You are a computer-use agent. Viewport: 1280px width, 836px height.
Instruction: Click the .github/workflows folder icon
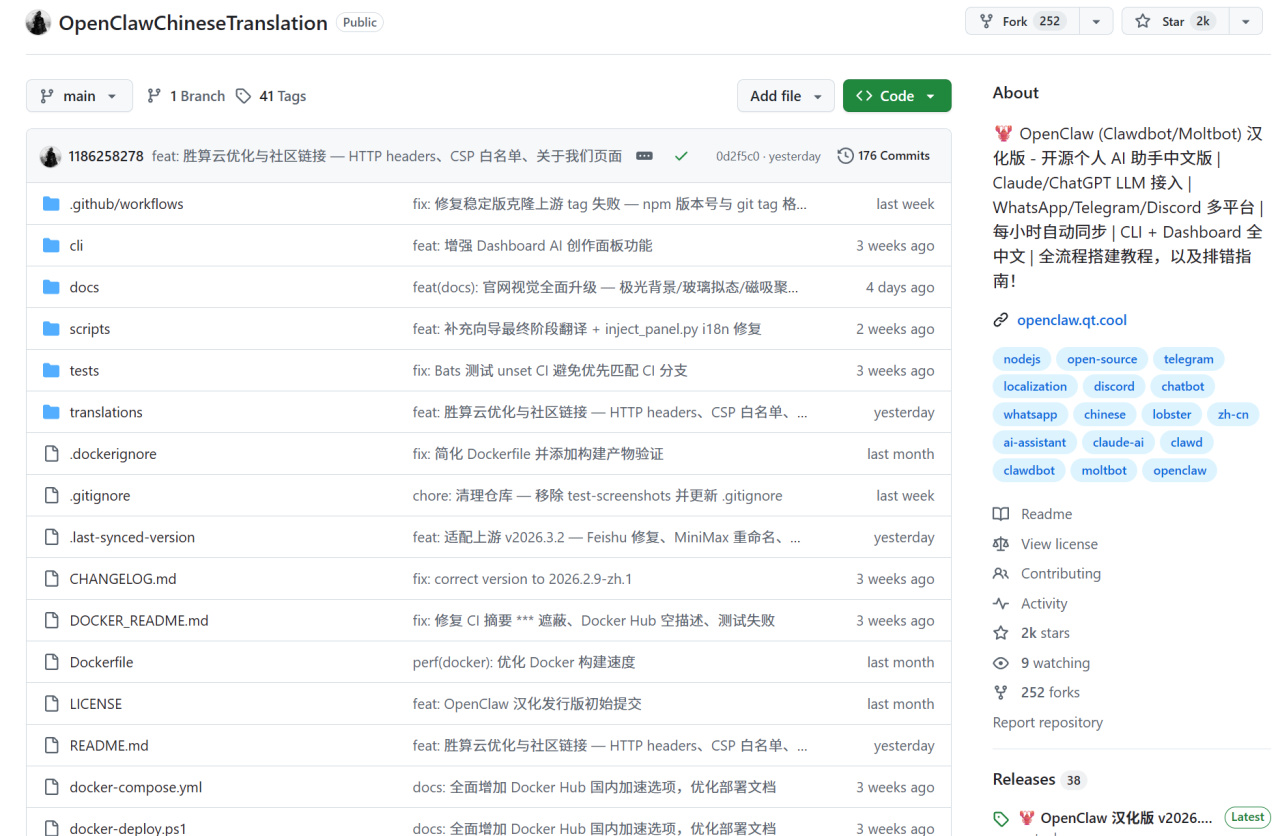pos(52,204)
